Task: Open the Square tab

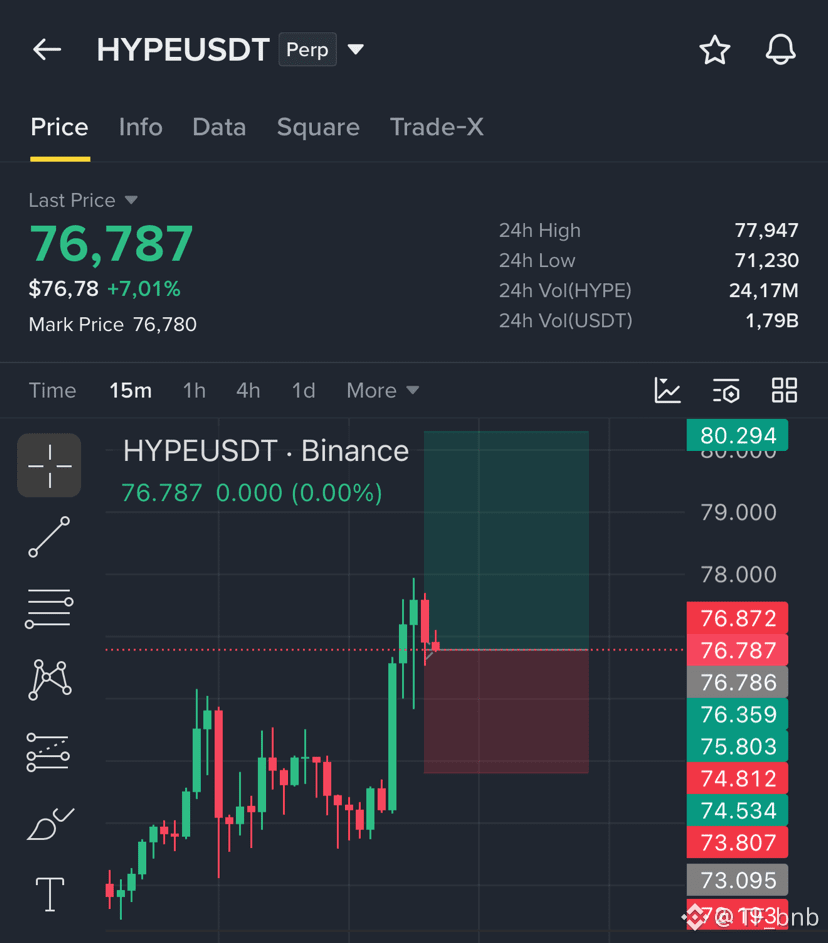Action: pyautogui.click(x=318, y=127)
